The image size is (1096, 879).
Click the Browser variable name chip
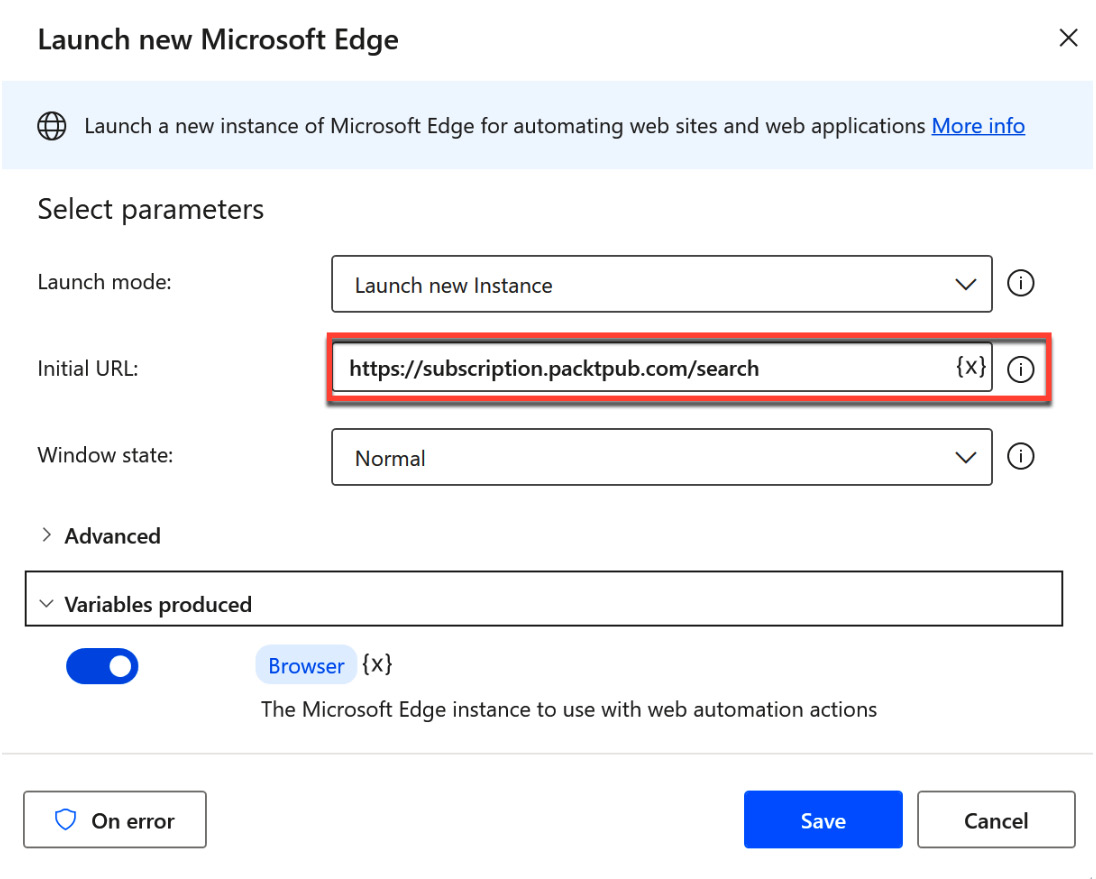(x=306, y=665)
